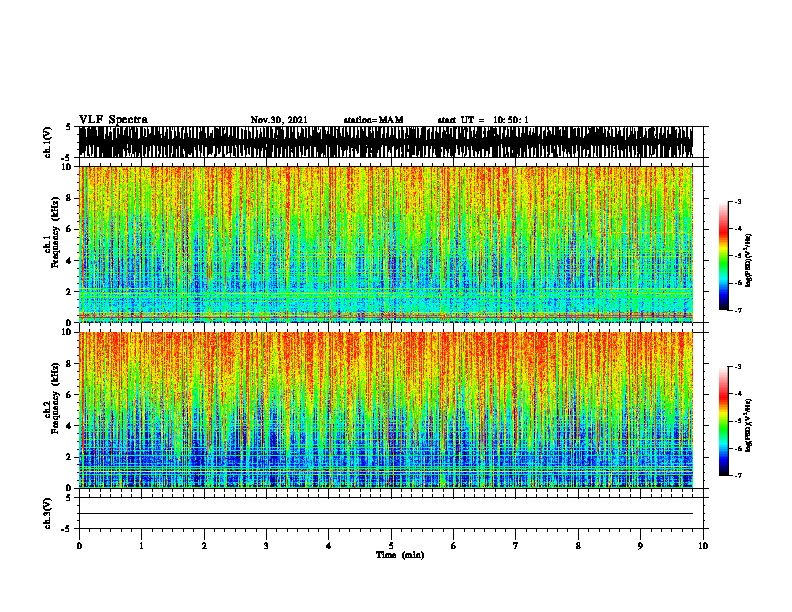The height and width of the screenshot is (612, 792).
Task: Click the ch.2 colorbar log(PSD) label
Action: click(749, 425)
